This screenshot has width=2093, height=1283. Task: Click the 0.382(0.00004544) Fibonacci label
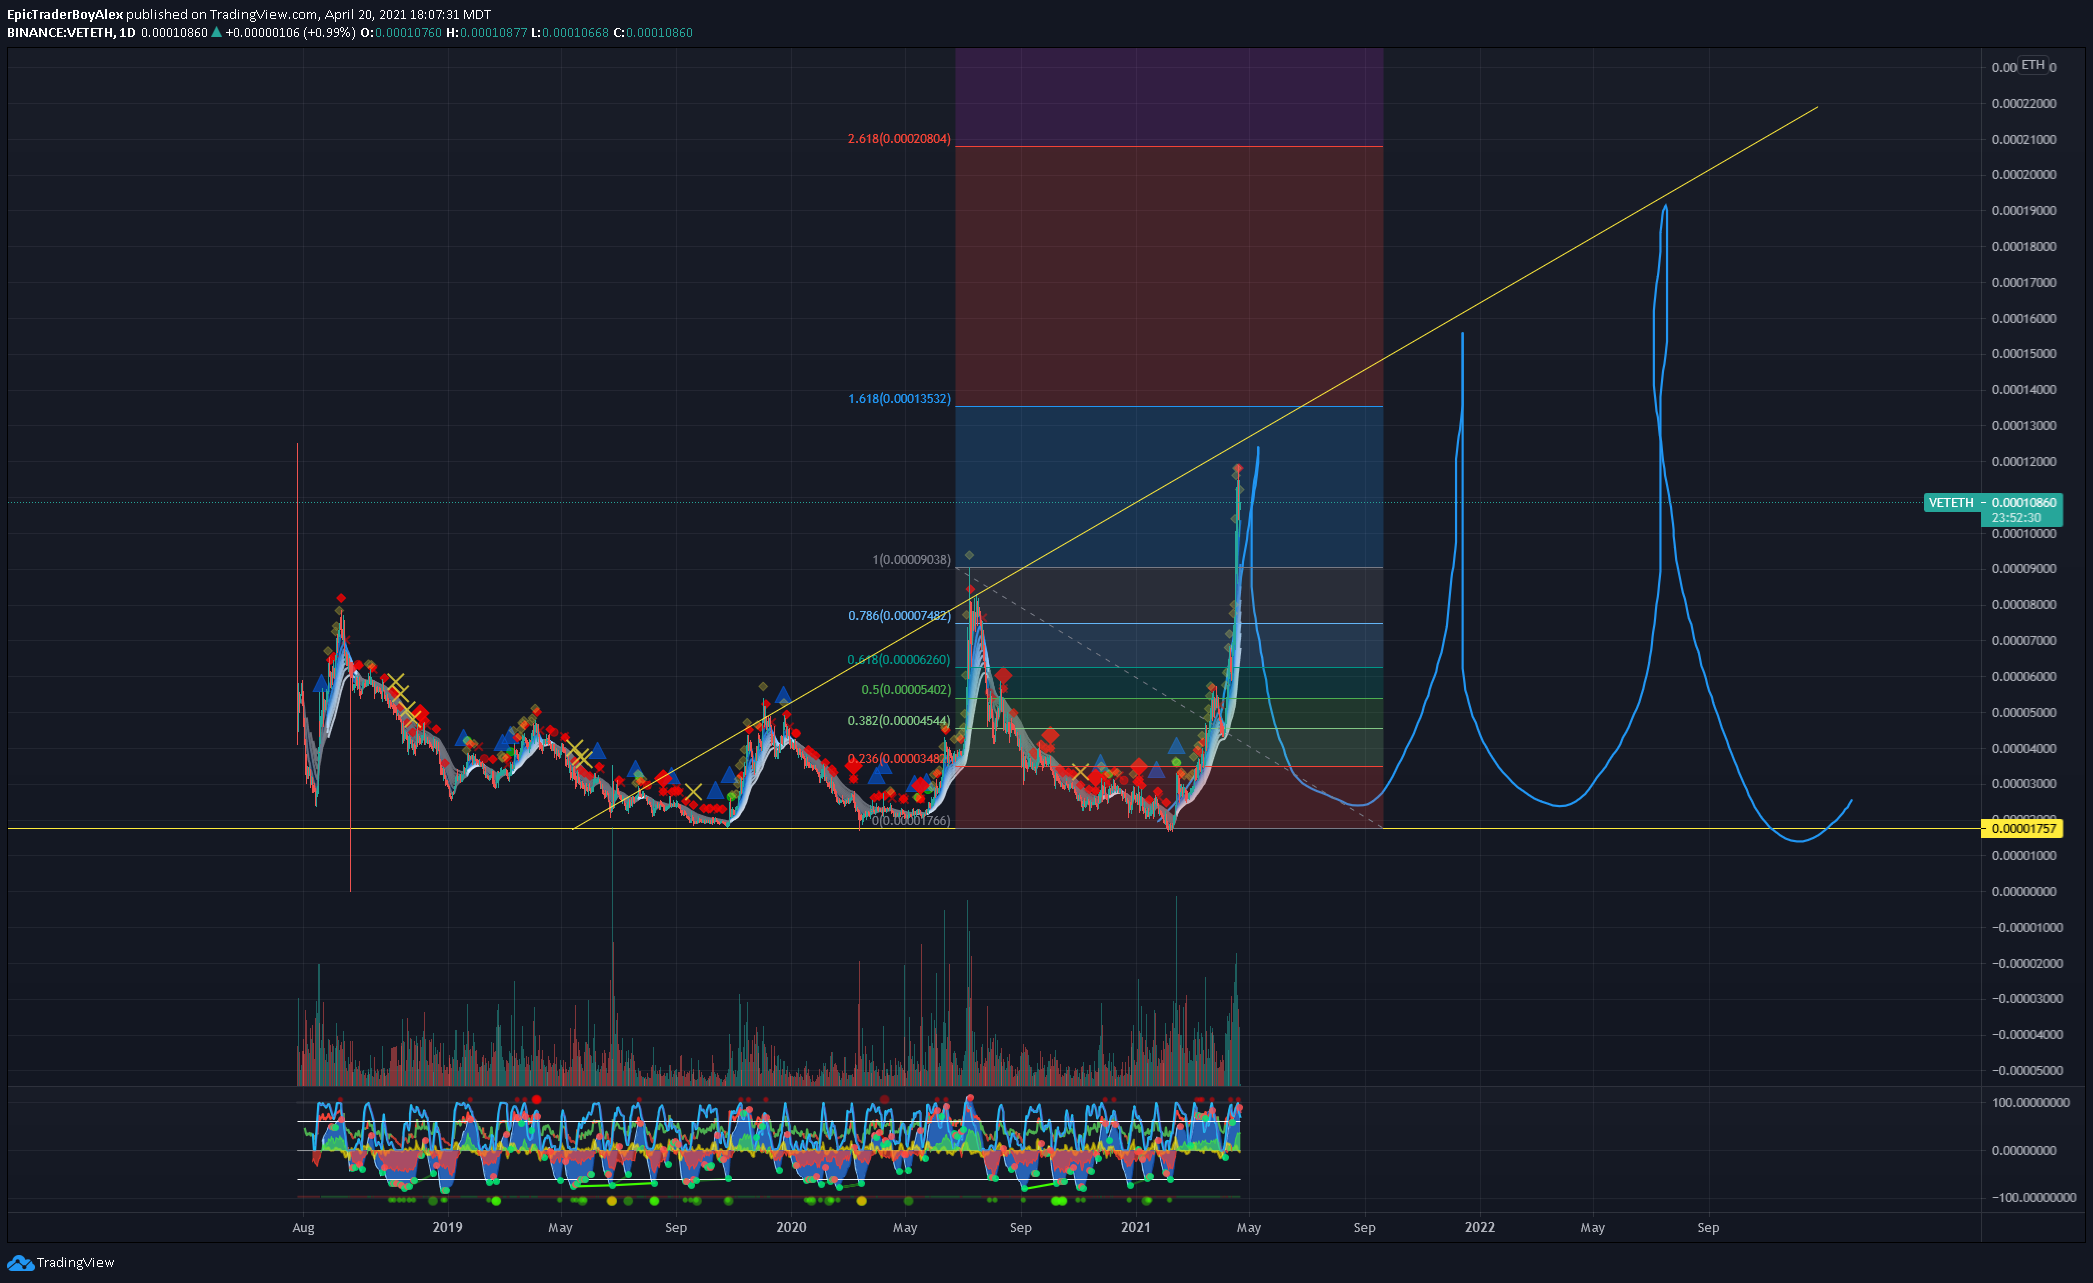click(899, 721)
